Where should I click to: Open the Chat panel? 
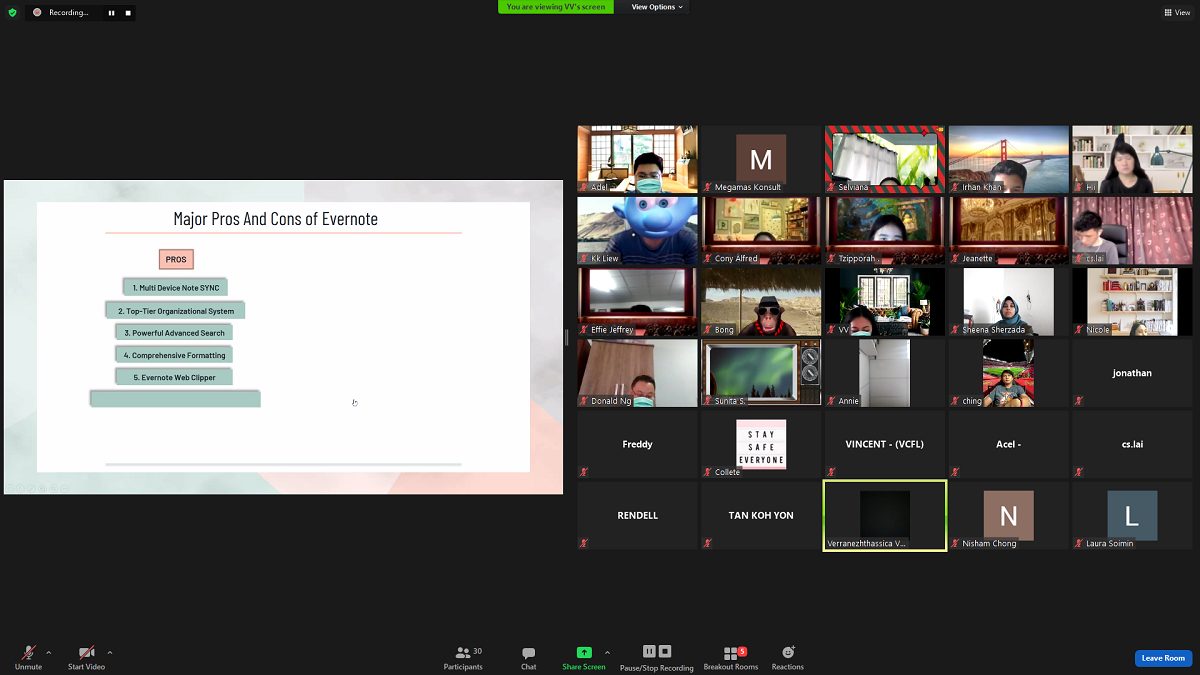pos(528,657)
